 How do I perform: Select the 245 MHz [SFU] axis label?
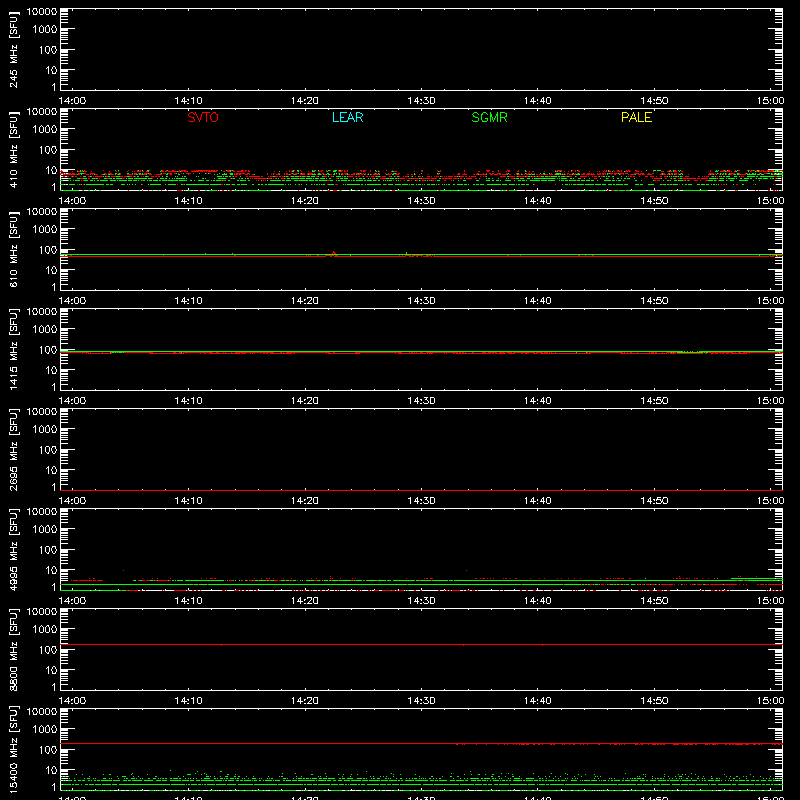[x=13, y=49]
